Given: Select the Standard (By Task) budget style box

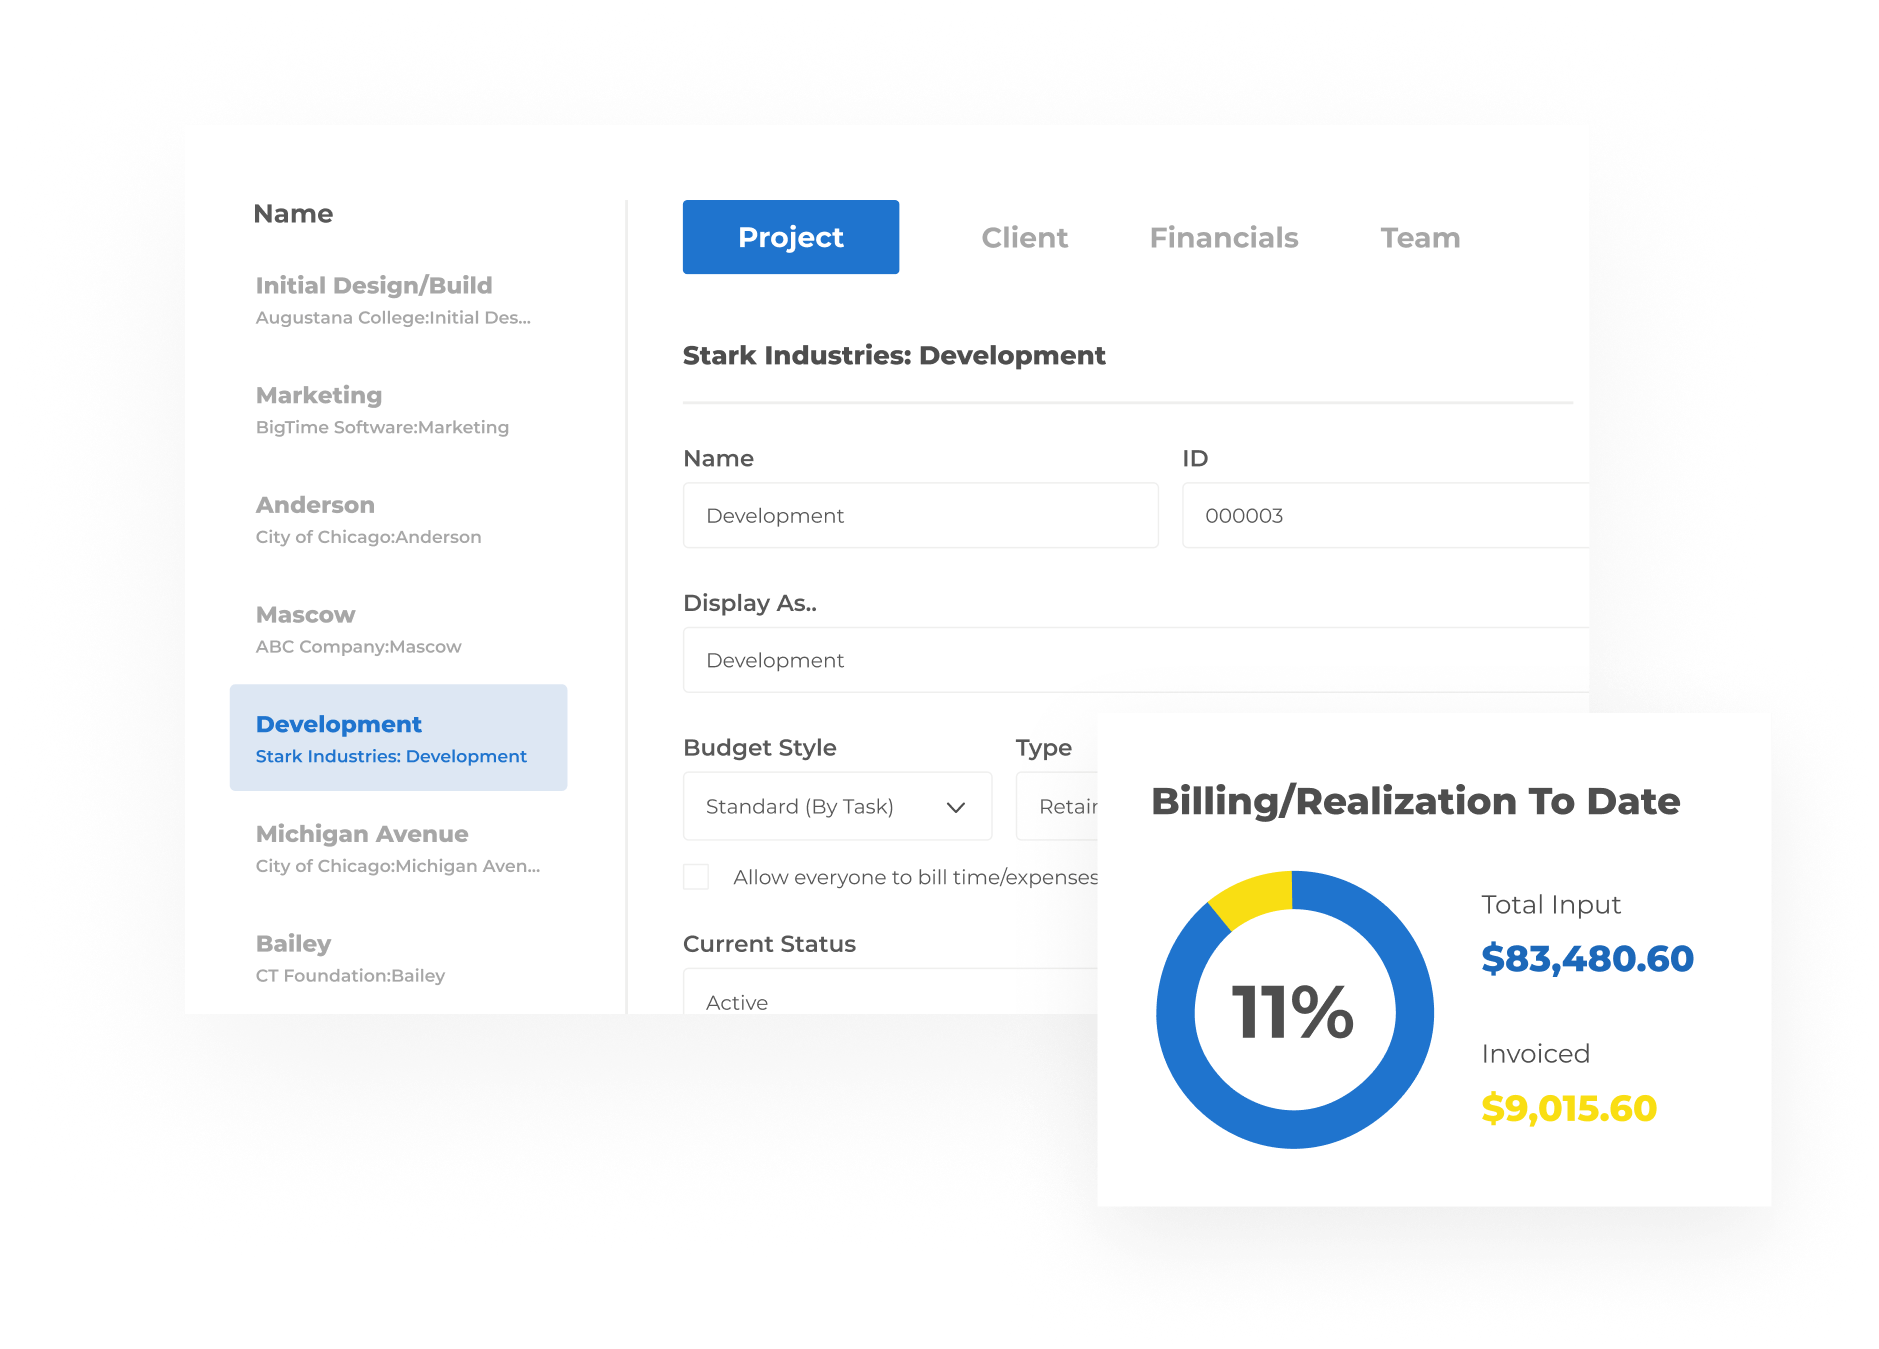Looking at the screenshot, I should coord(837,806).
